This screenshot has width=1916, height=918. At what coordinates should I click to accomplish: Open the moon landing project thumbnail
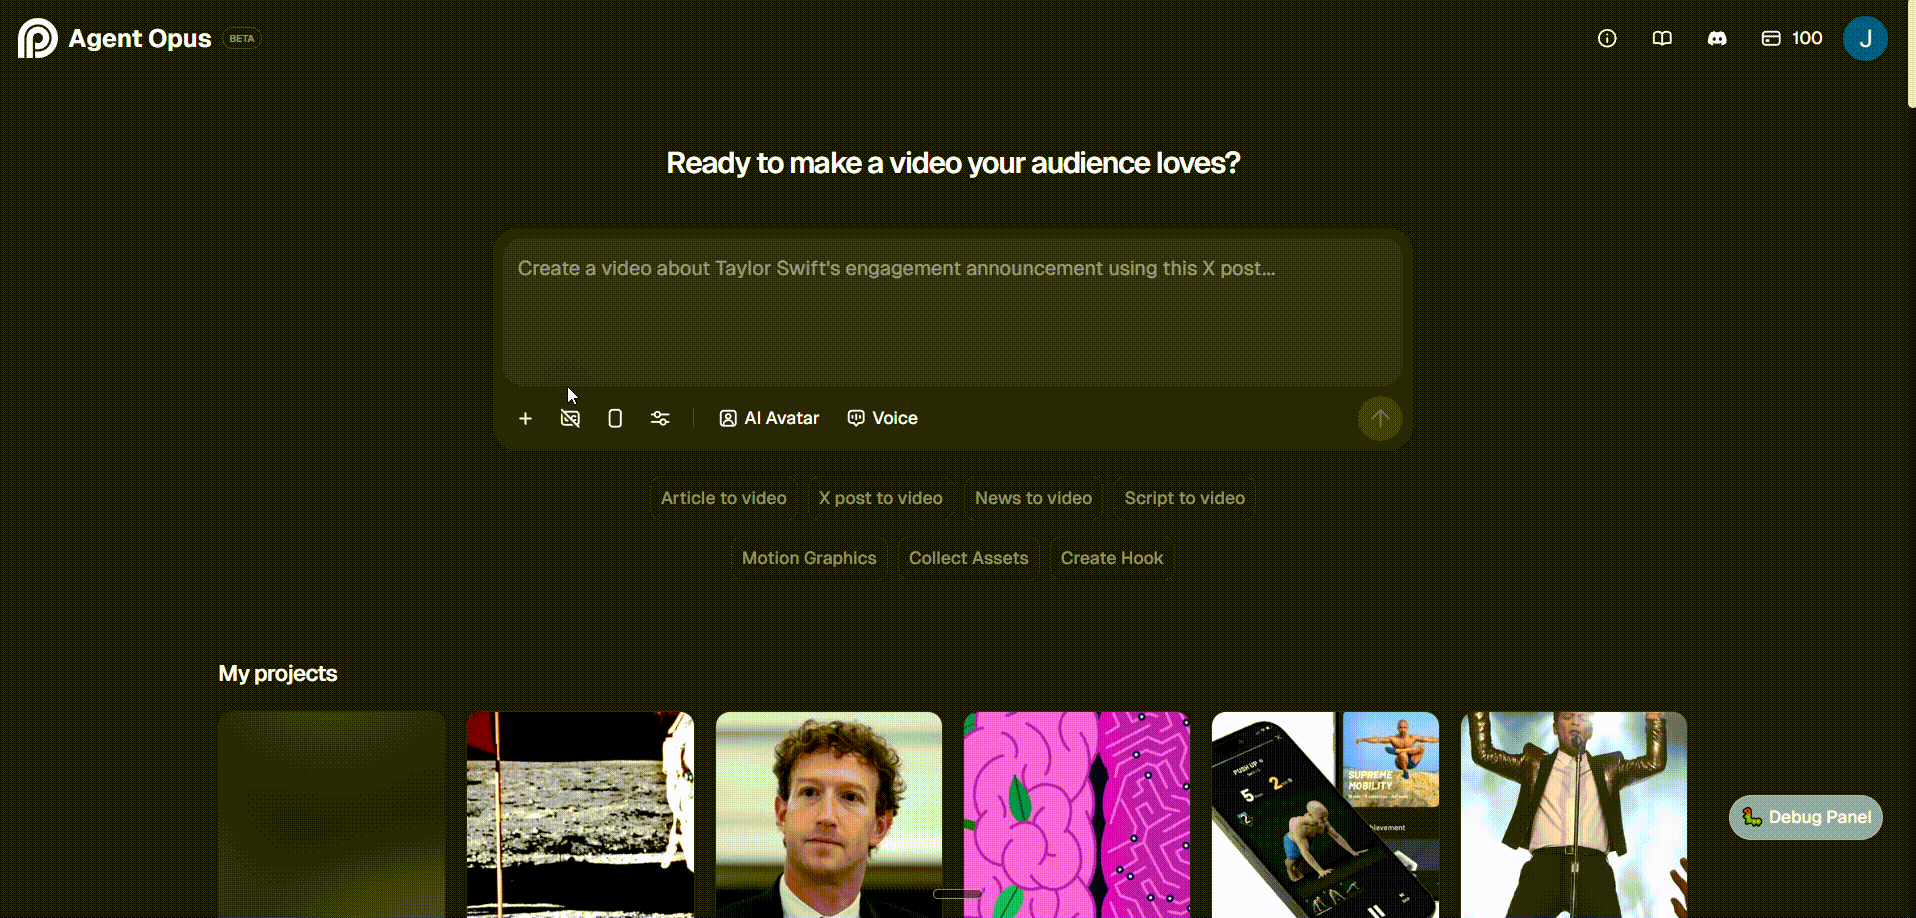click(x=580, y=814)
